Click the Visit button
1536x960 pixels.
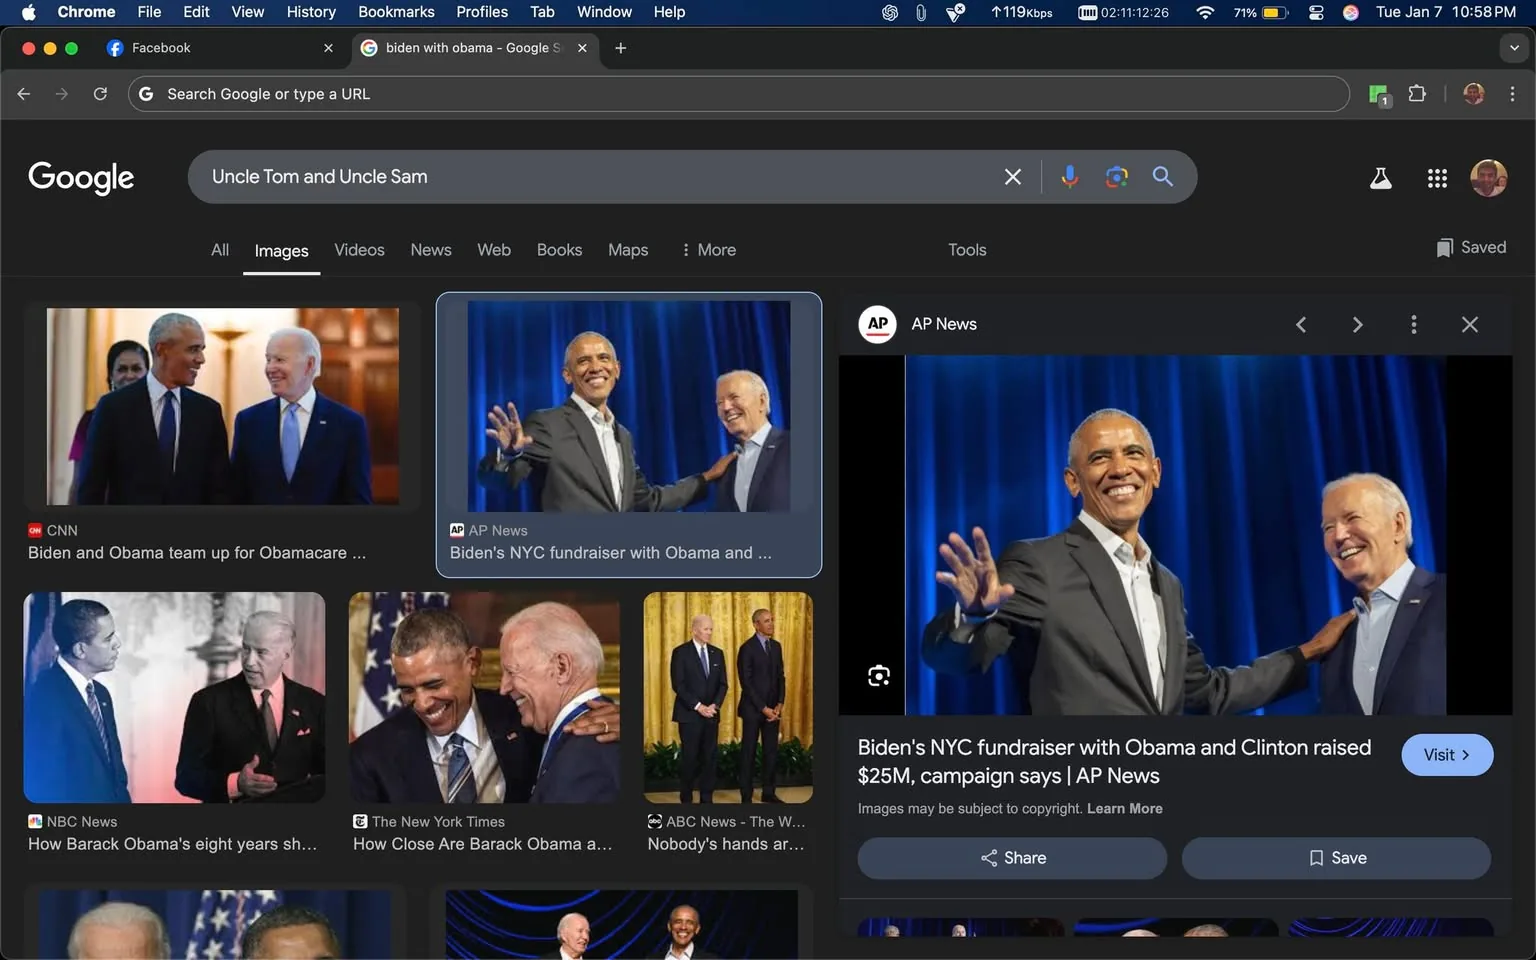(1446, 755)
